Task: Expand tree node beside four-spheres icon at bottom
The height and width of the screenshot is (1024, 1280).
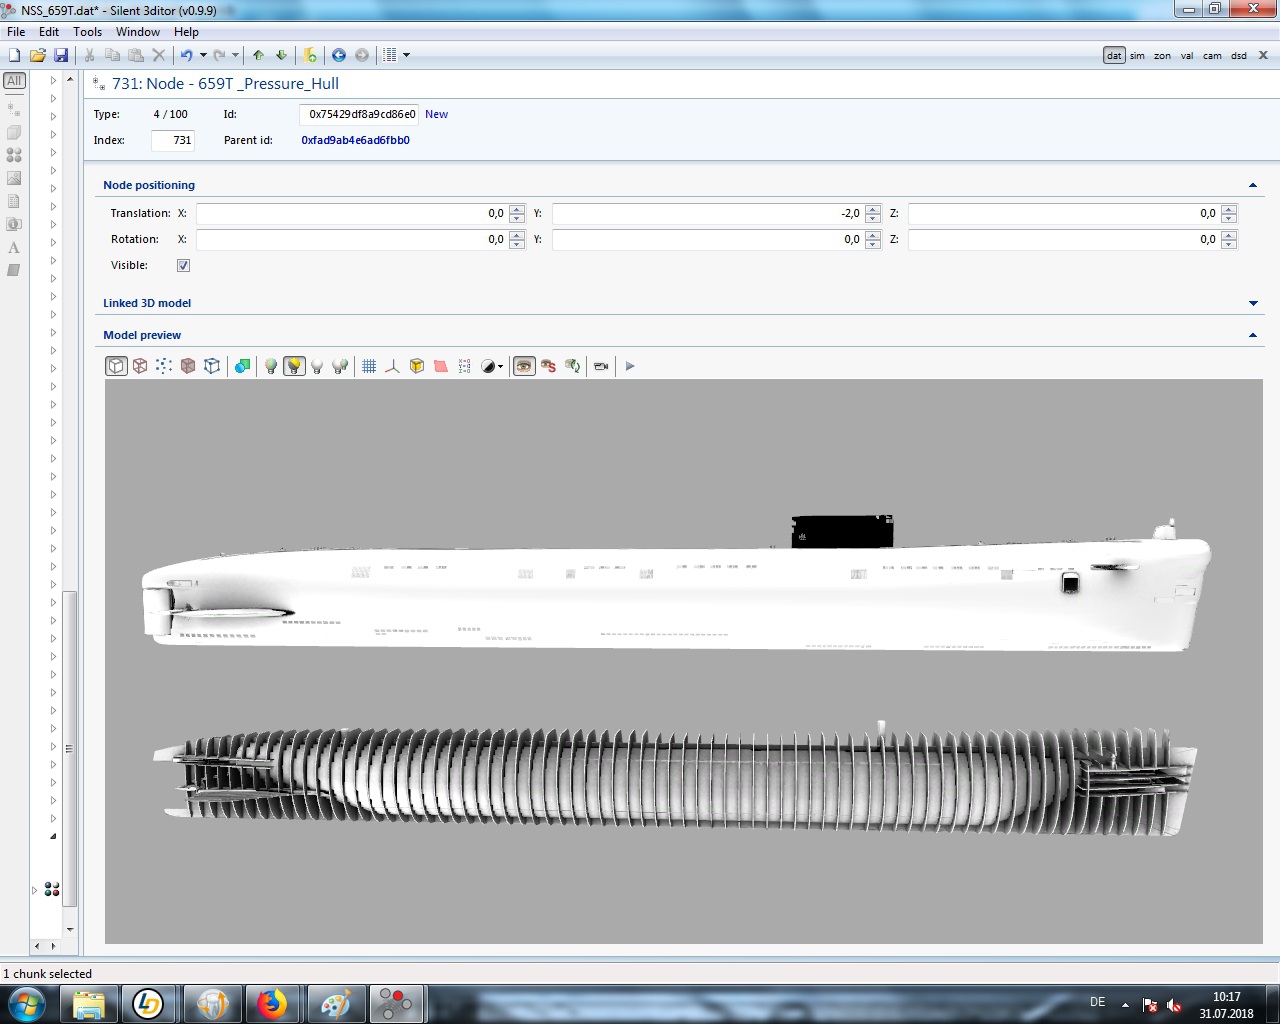Action: [x=35, y=890]
